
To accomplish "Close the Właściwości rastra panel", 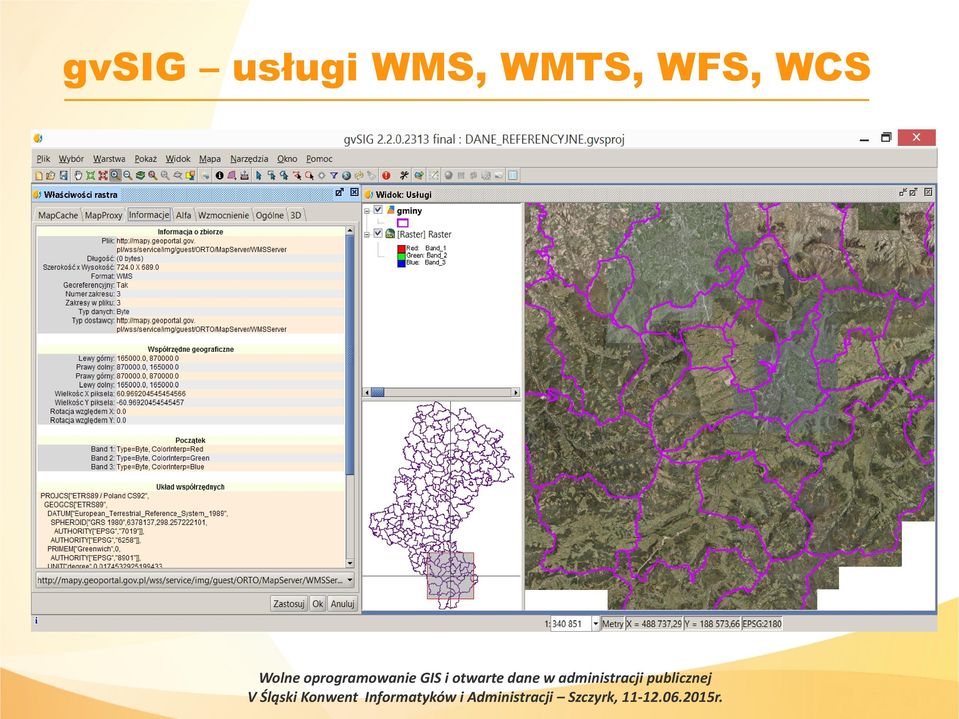I will [354, 193].
